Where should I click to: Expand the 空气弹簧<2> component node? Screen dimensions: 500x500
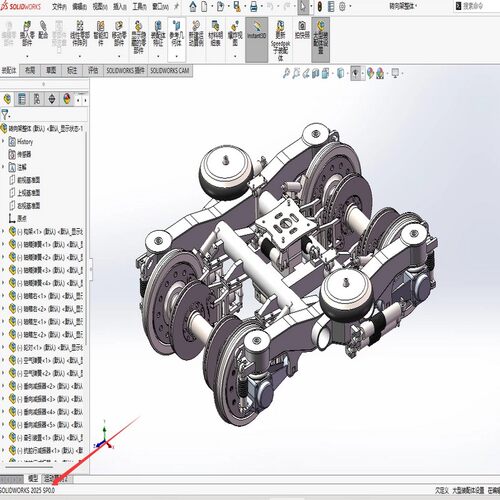3,373
